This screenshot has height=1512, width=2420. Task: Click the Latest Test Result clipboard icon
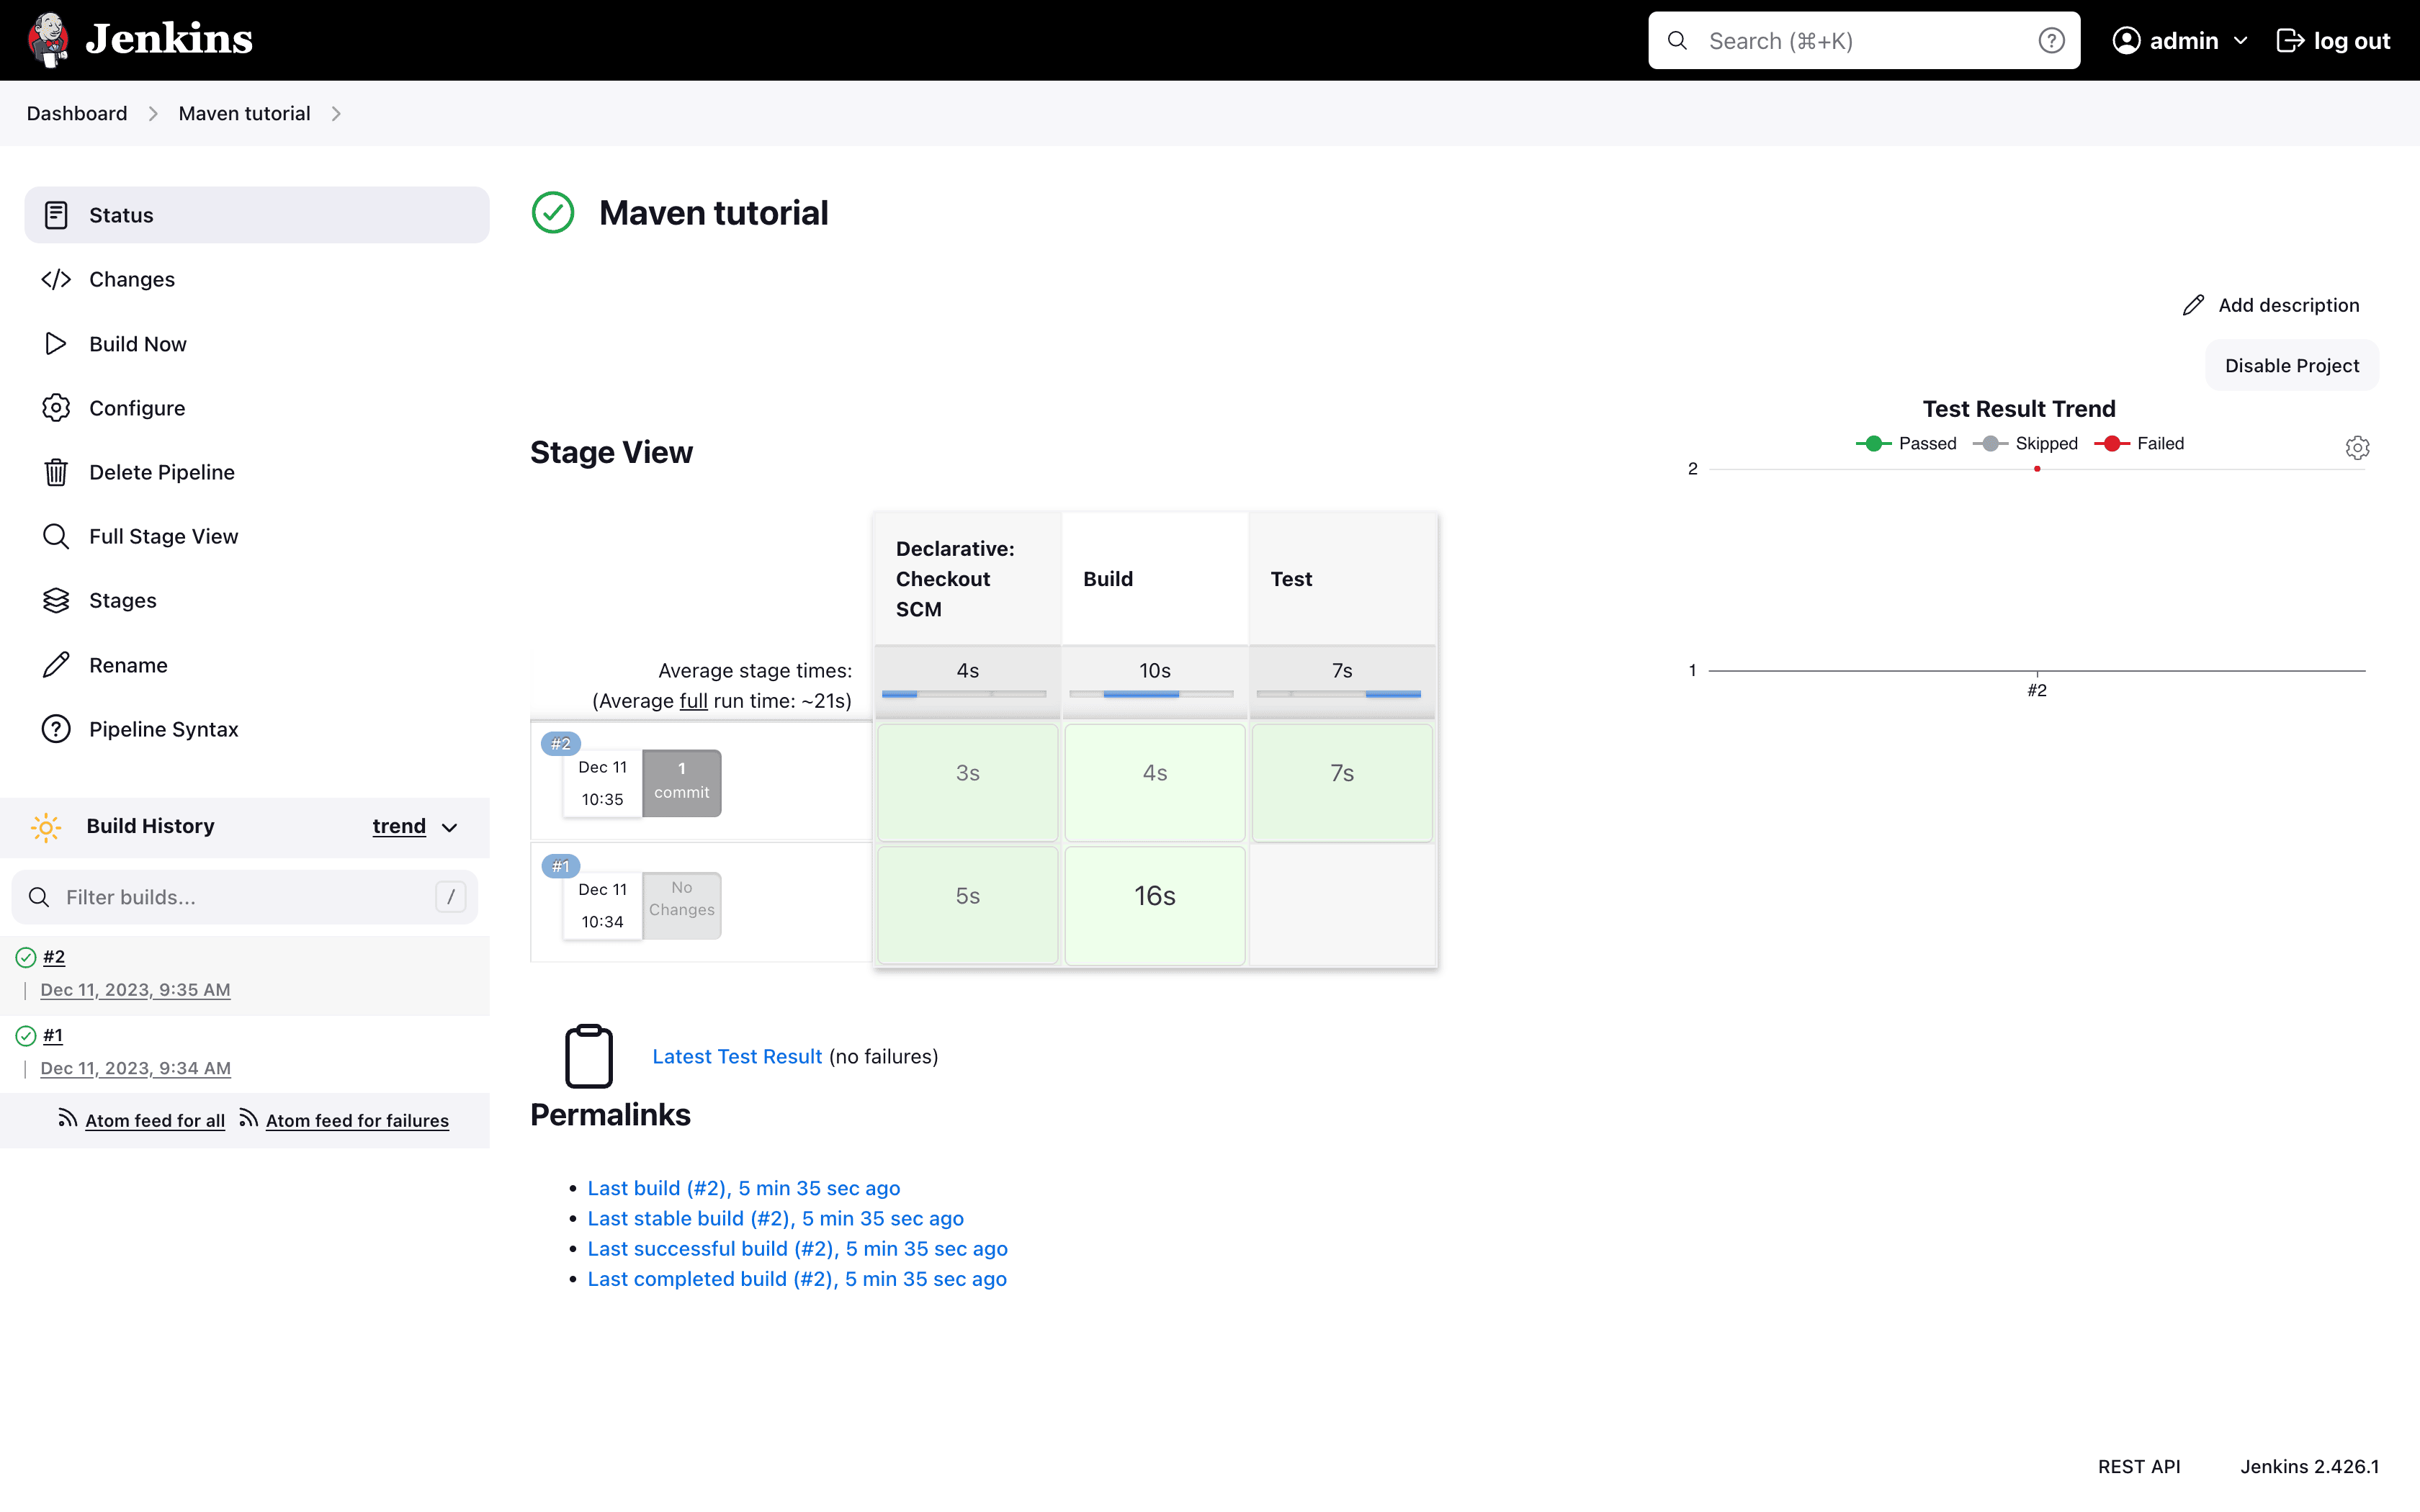(x=589, y=1056)
